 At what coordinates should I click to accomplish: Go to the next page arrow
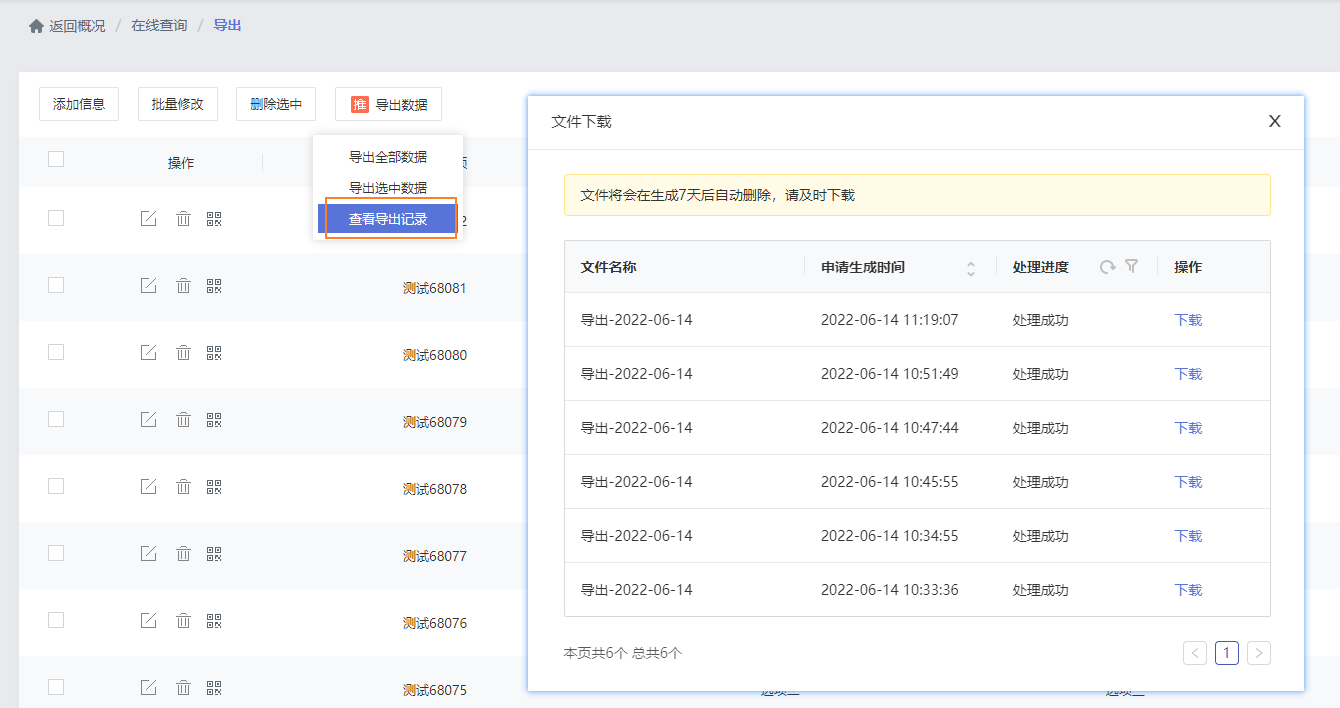(x=1259, y=653)
